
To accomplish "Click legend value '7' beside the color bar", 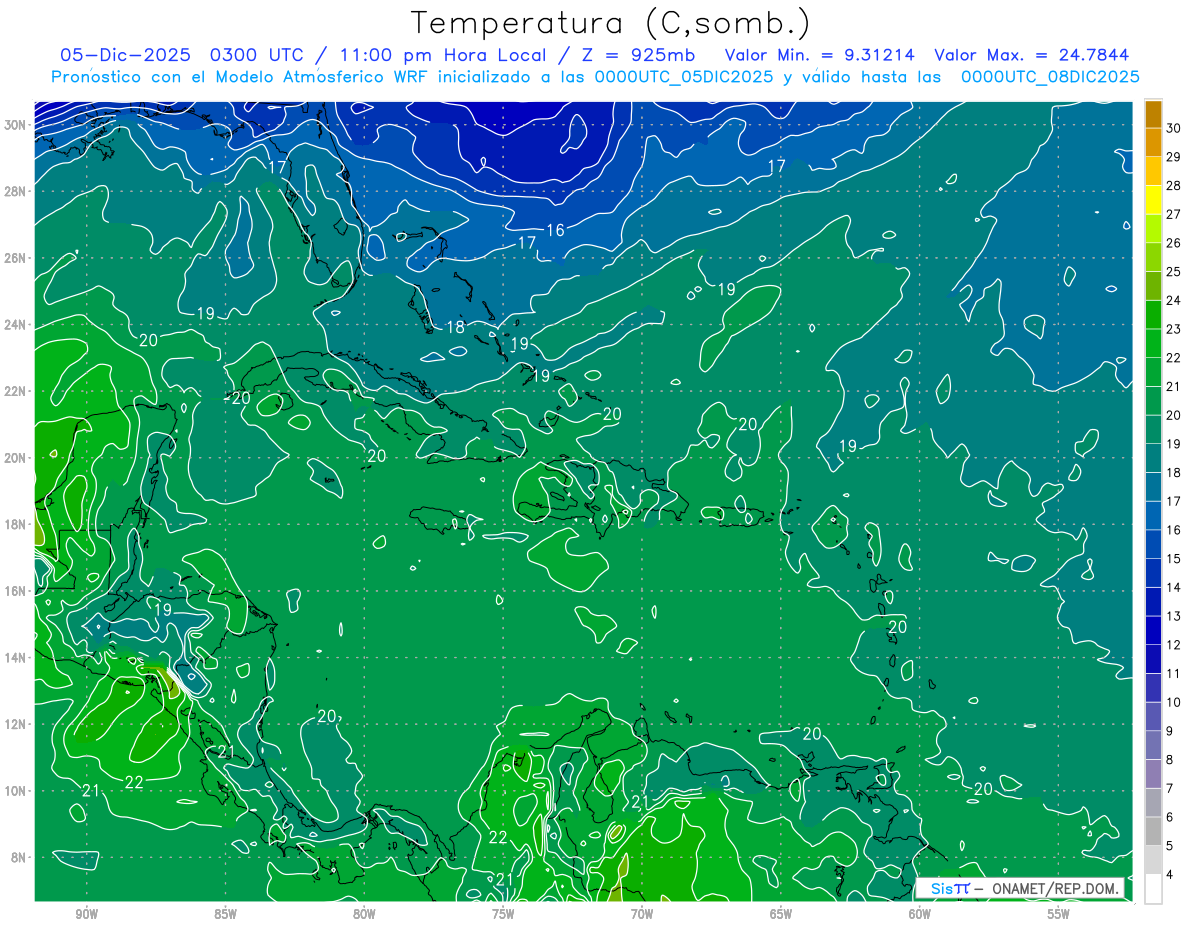I will (x=1171, y=788).
